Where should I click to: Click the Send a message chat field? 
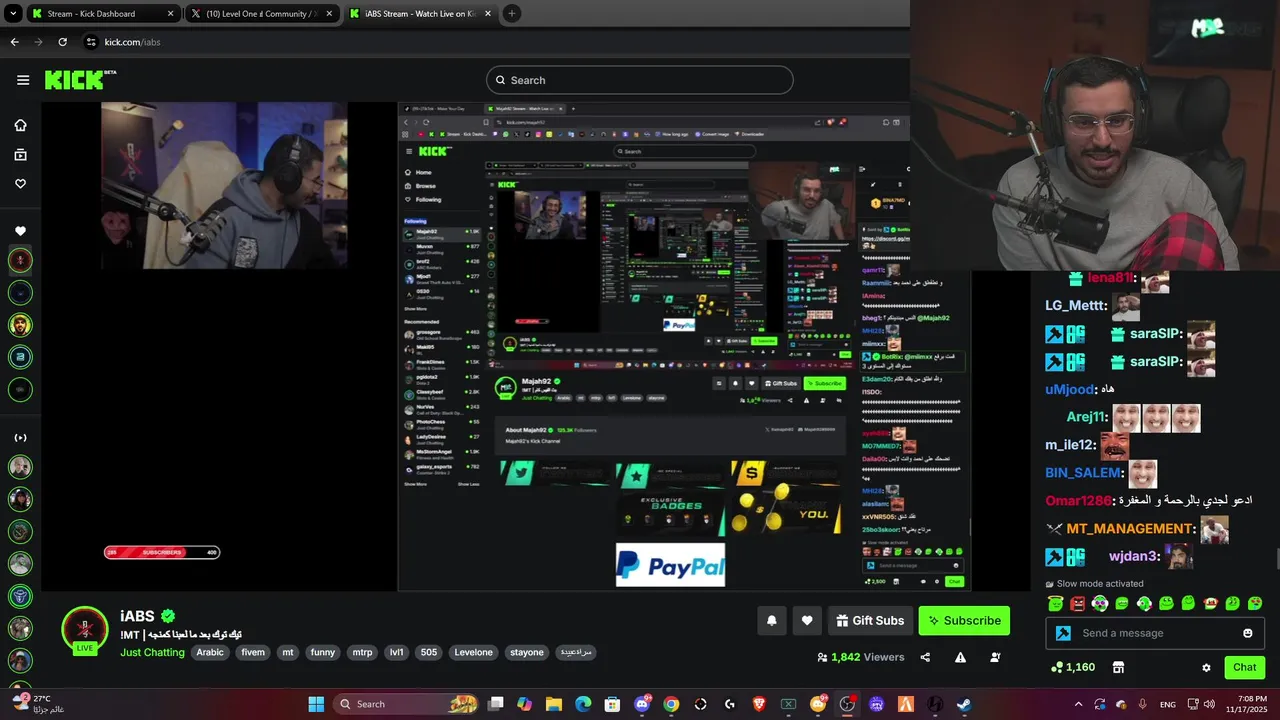coord(1156,633)
